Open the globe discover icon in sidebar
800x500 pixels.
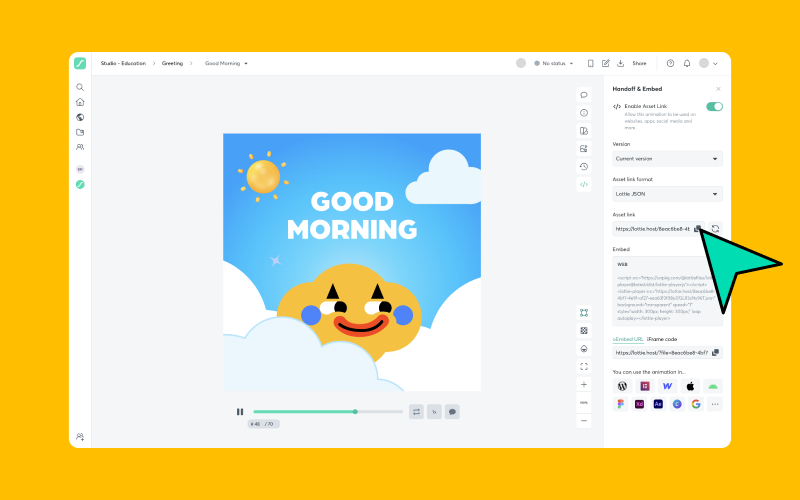[80, 117]
